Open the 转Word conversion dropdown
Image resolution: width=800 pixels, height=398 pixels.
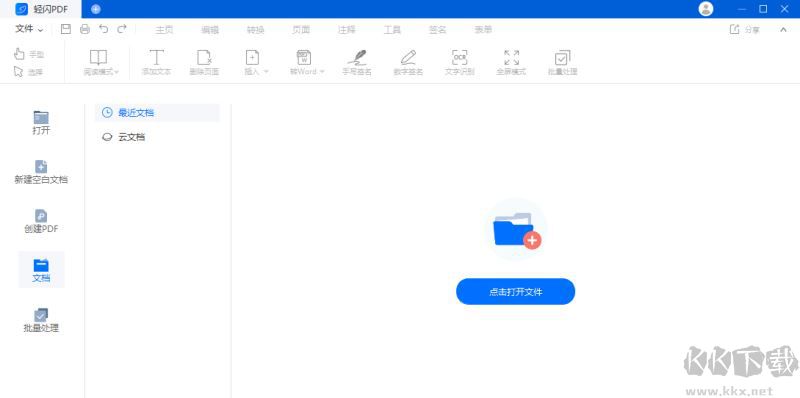307,63
